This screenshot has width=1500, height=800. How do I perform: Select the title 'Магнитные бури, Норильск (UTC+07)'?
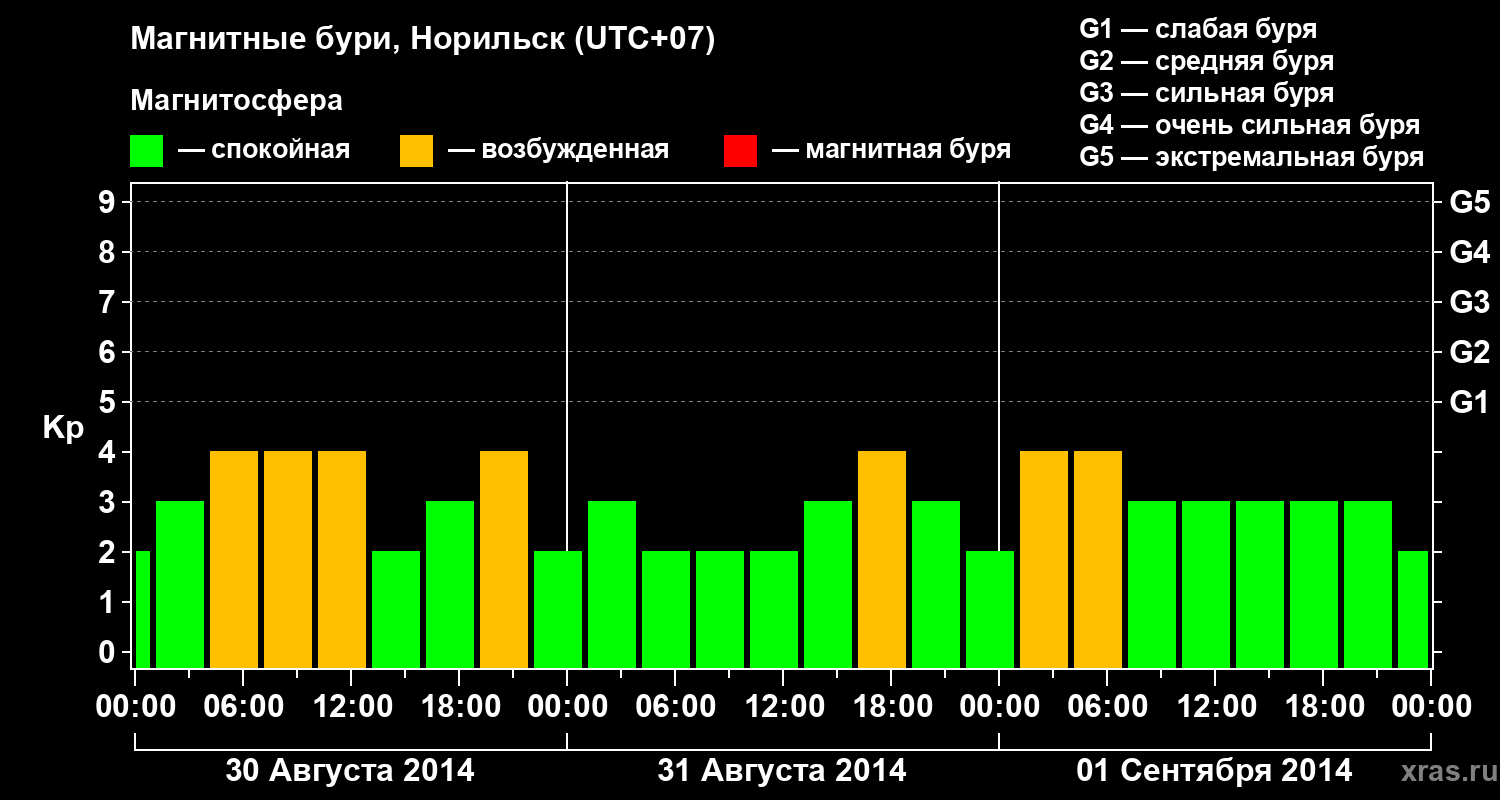point(423,40)
